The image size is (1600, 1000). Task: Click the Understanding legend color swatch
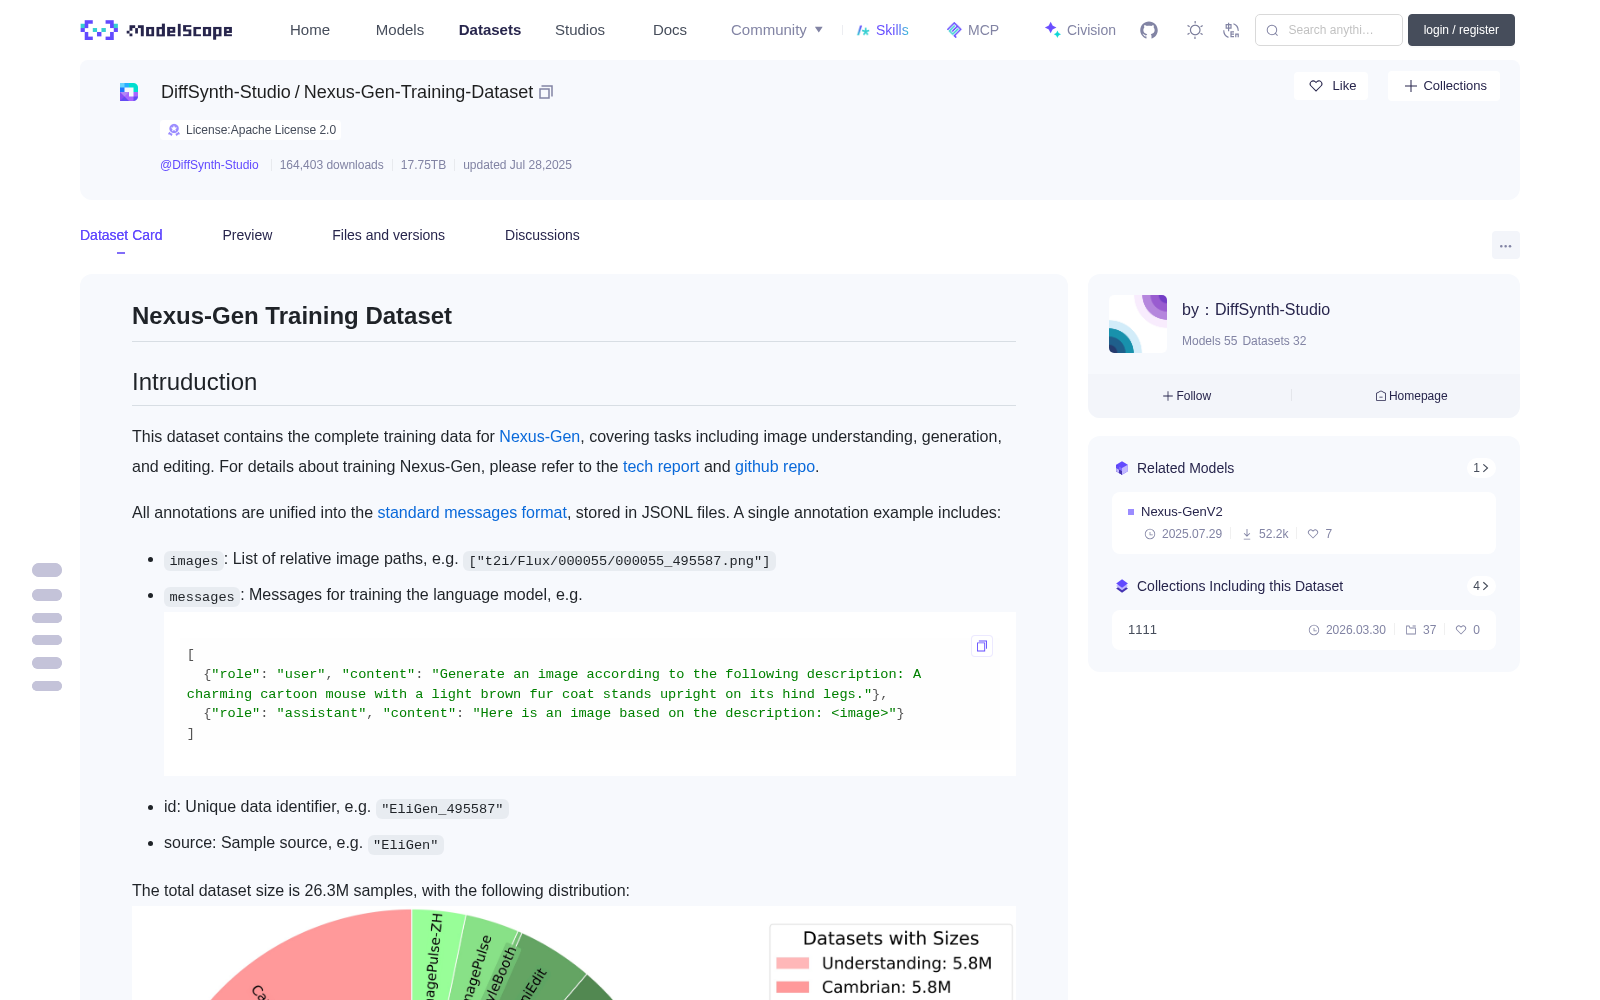coord(792,964)
